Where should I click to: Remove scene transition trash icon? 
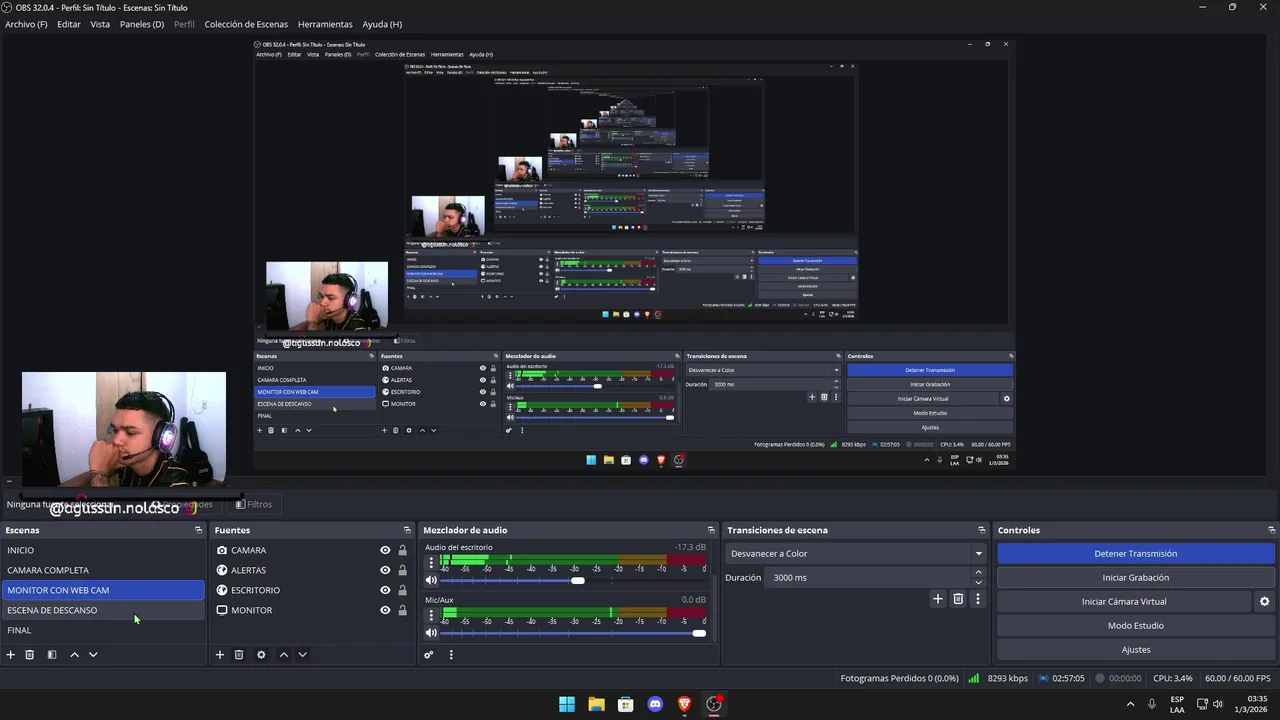tap(958, 599)
